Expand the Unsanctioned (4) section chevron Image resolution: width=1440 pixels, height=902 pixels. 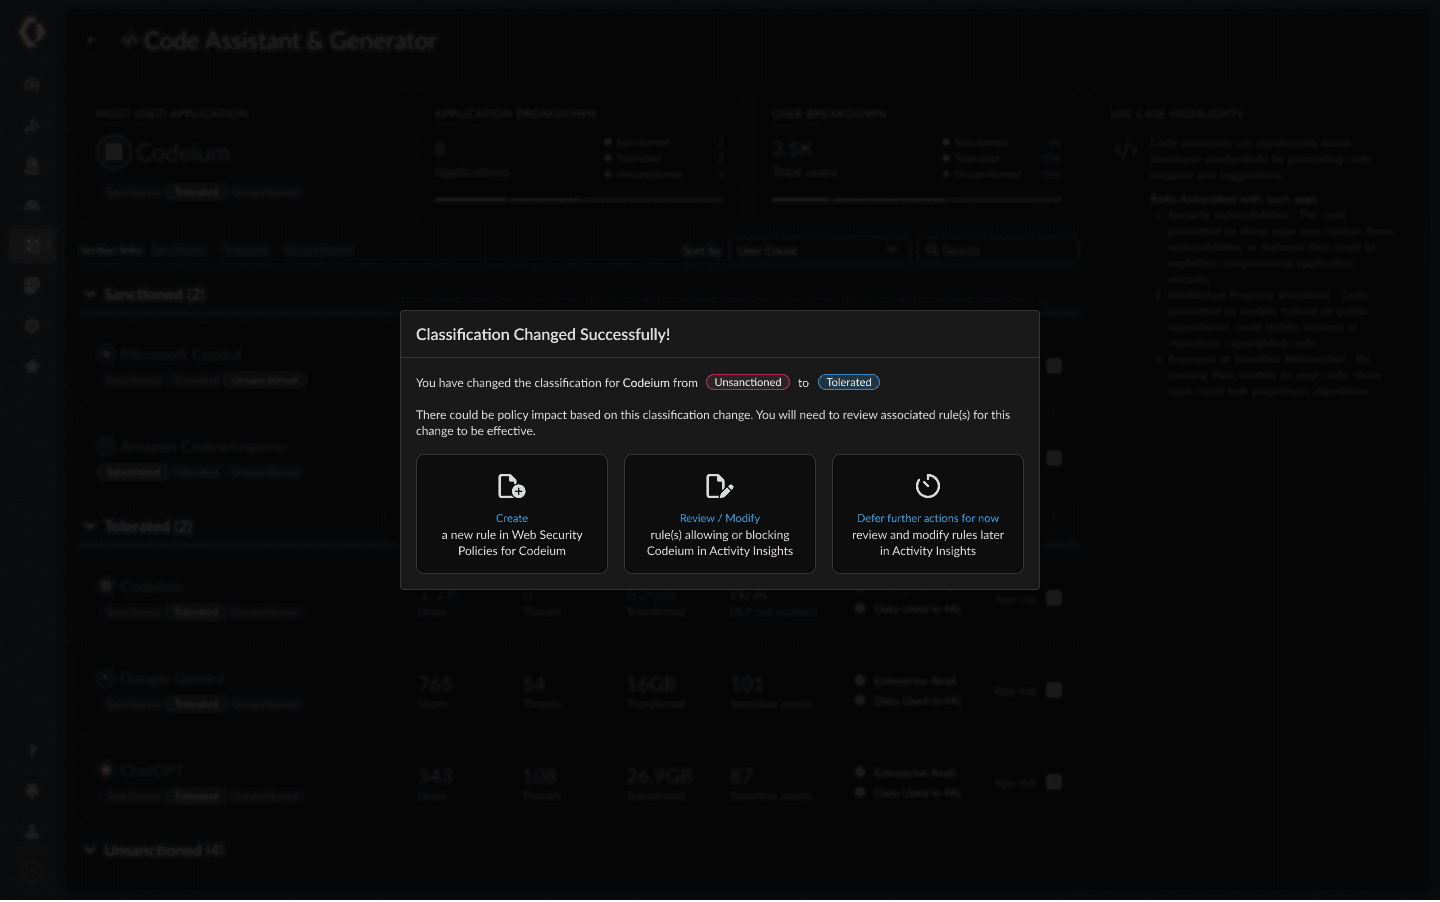tap(90, 850)
